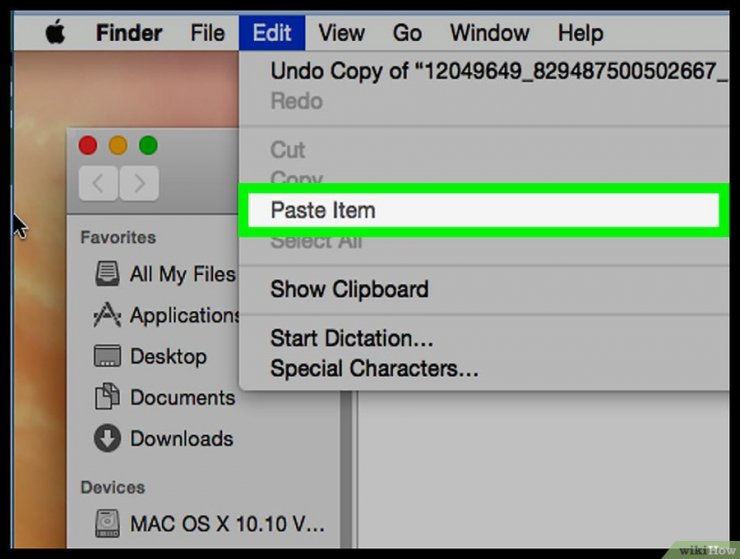The image size is (740, 559).
Task: Click the green zoom window button
Action: pos(148,145)
